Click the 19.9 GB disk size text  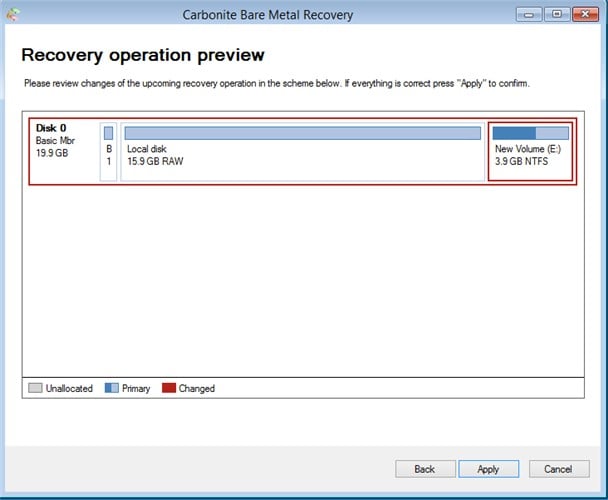(x=52, y=153)
